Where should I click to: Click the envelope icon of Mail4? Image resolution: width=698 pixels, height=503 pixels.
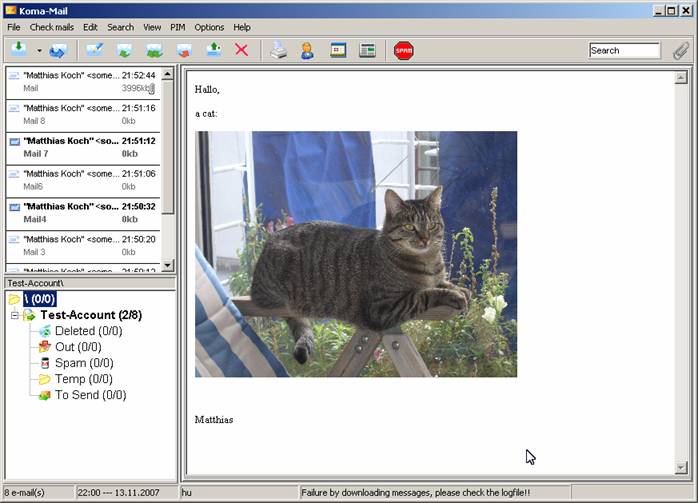[15, 207]
